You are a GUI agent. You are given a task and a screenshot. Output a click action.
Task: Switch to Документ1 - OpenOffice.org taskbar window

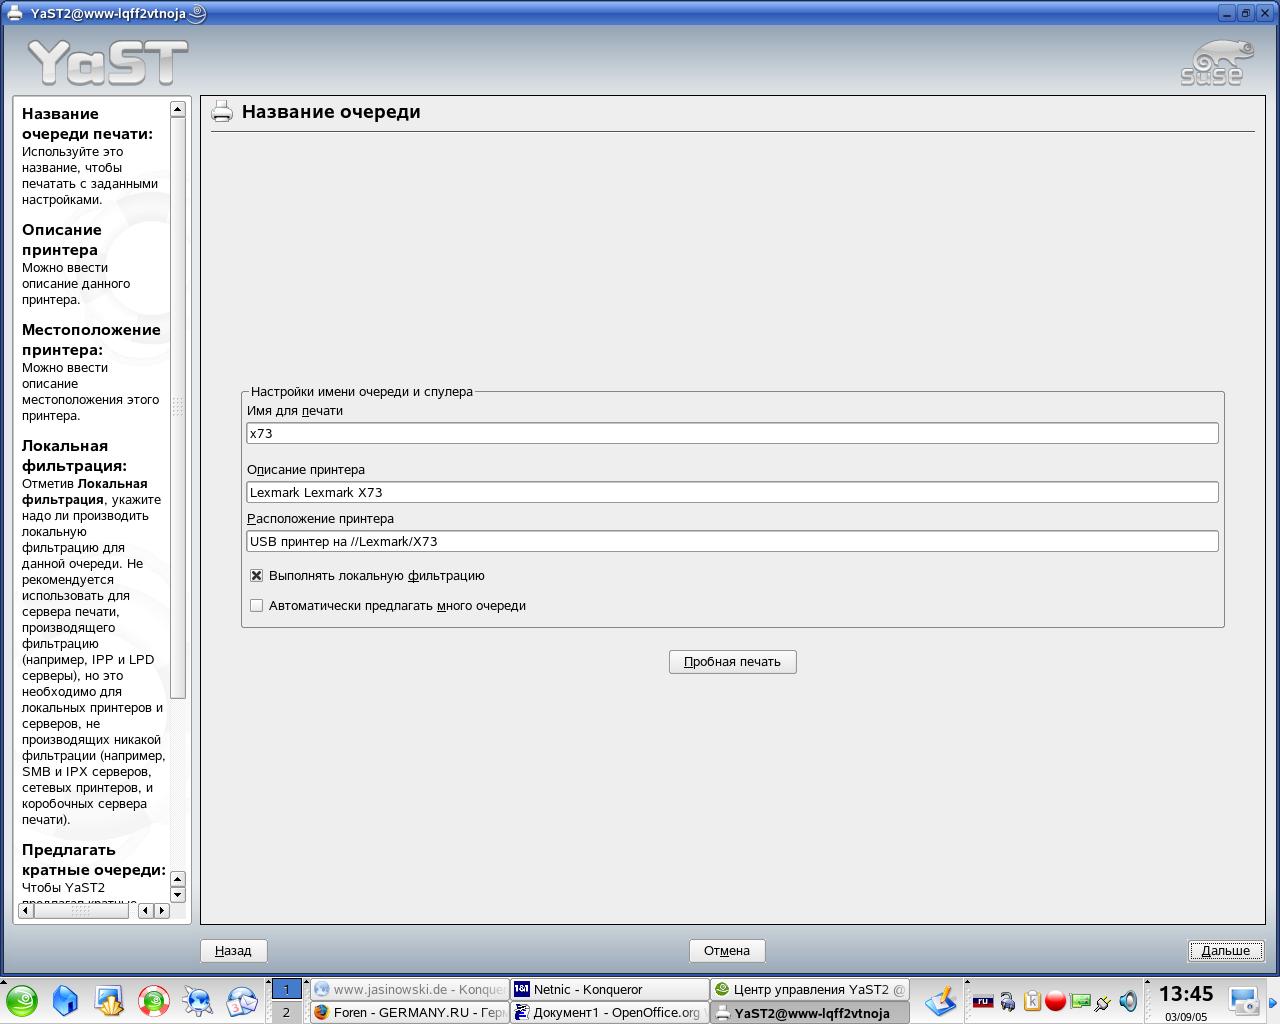[610, 1012]
